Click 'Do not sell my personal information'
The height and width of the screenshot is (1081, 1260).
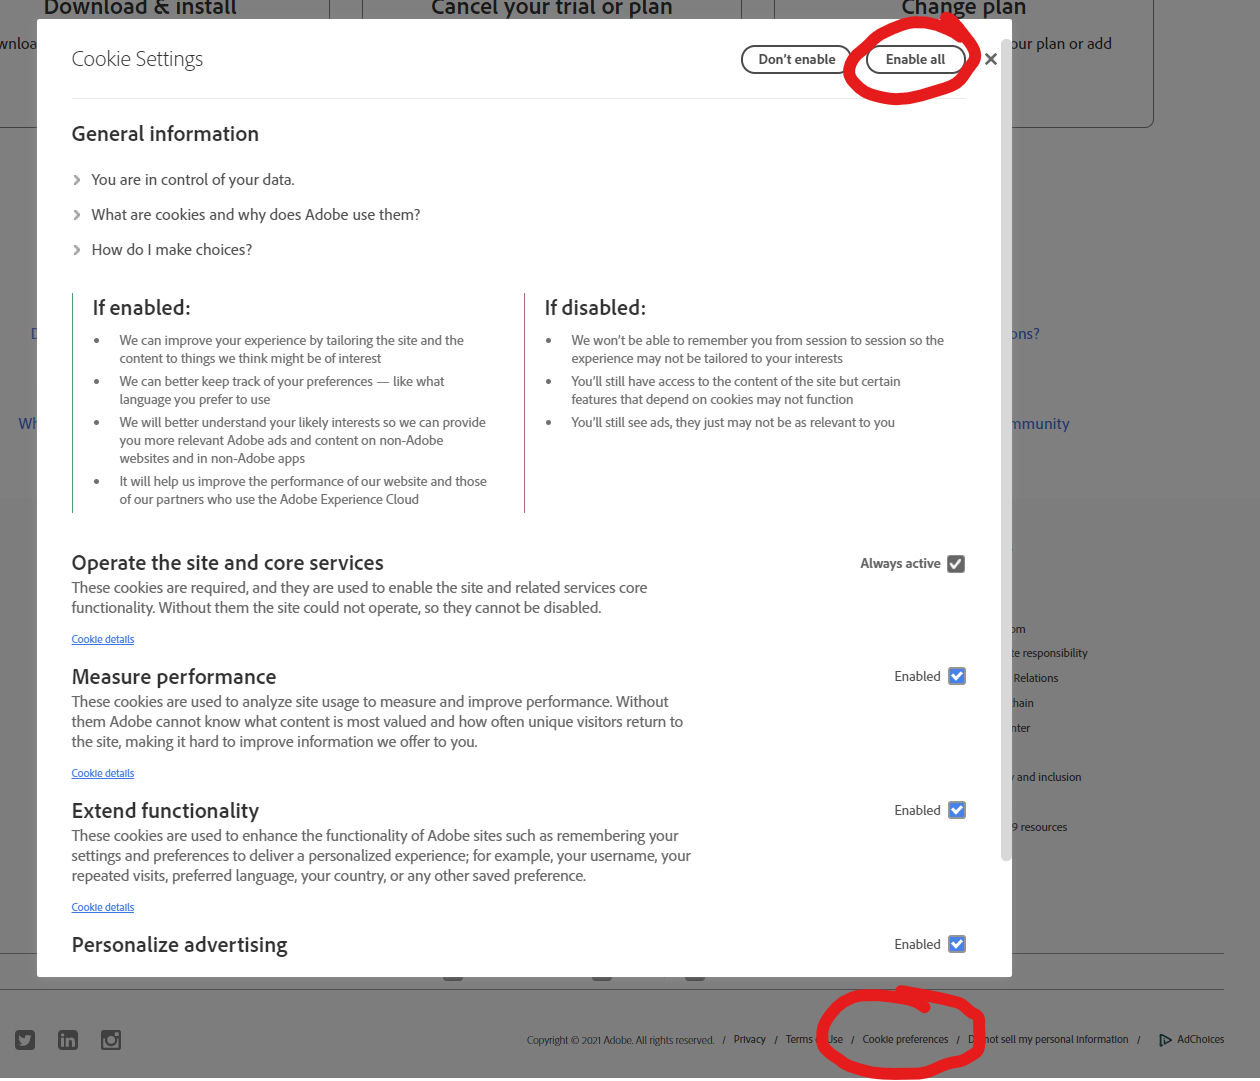point(1048,1039)
